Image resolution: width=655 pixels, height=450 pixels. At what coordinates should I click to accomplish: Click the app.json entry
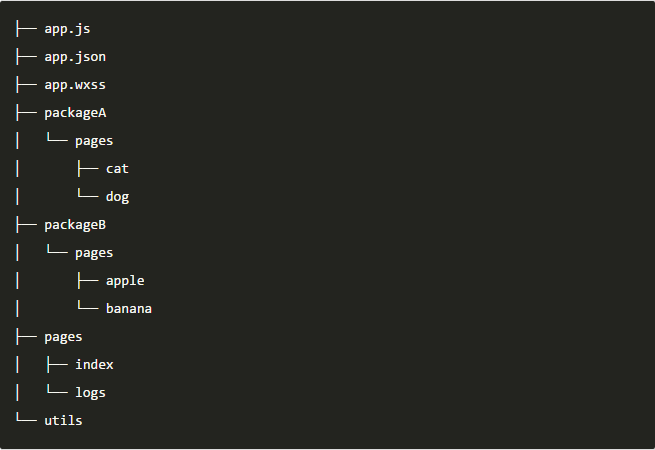(x=75, y=57)
